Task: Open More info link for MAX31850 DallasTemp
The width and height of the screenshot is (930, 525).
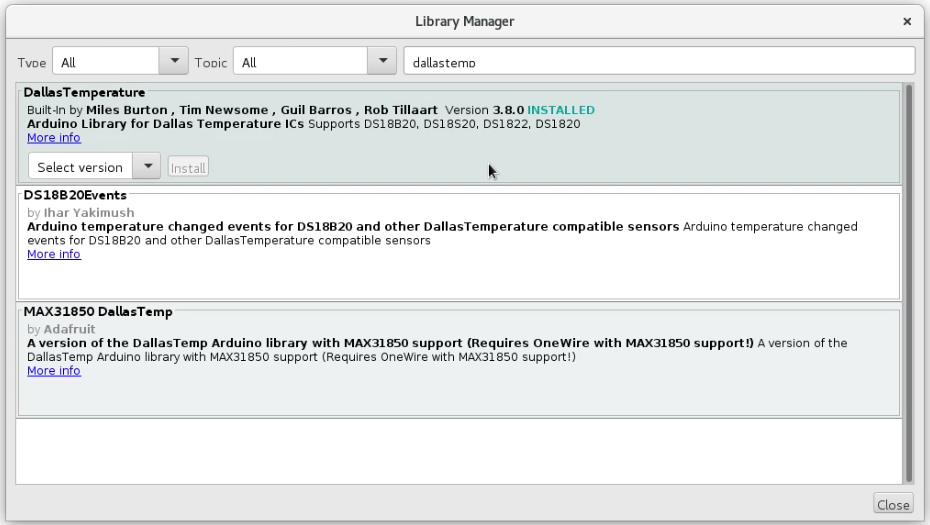Action: (x=54, y=371)
